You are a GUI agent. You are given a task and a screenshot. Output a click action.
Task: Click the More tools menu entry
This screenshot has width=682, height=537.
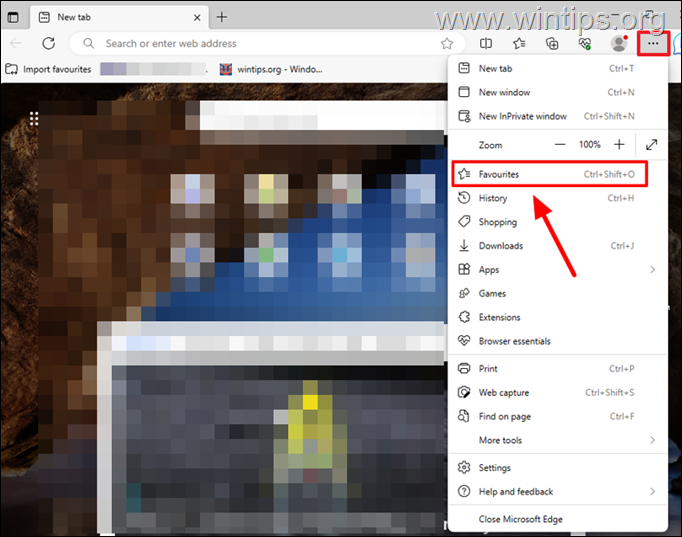[558, 440]
